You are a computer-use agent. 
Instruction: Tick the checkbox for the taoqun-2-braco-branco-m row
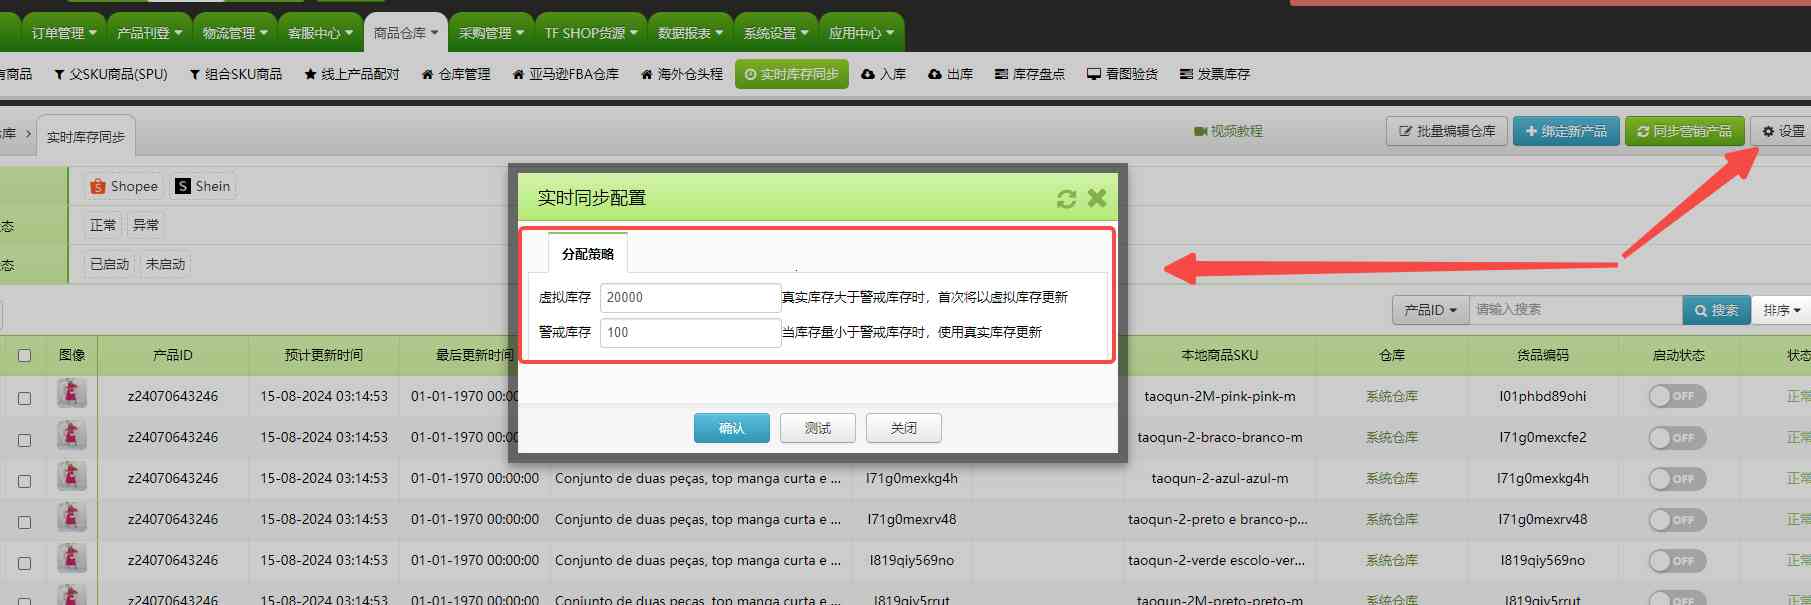[x=24, y=439]
